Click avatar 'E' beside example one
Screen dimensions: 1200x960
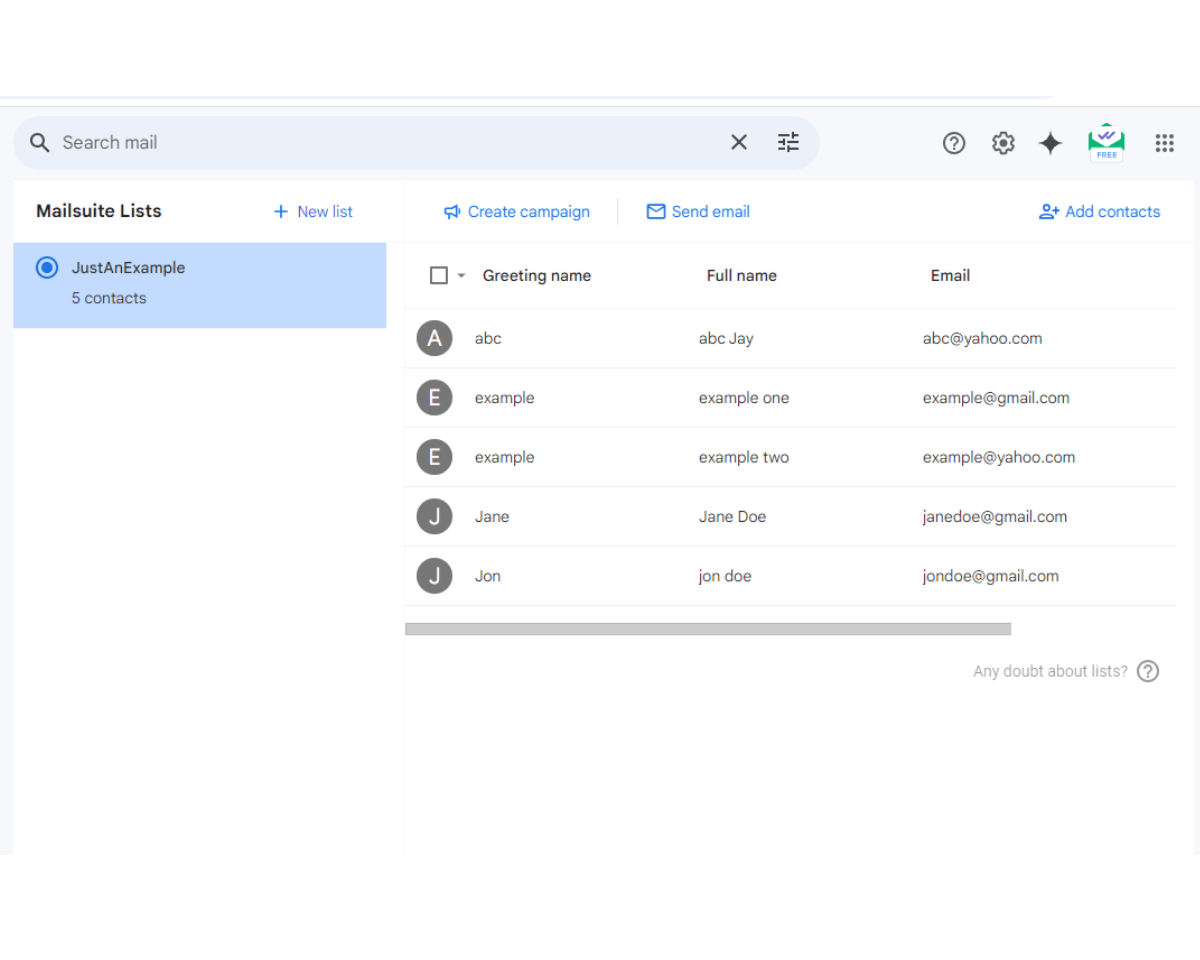pyautogui.click(x=434, y=398)
